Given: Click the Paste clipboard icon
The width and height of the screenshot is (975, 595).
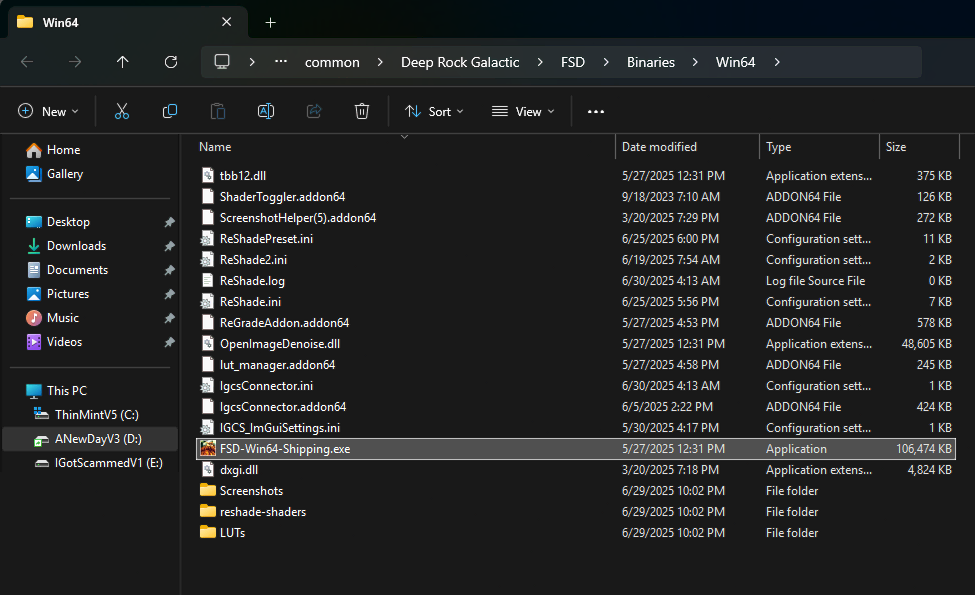Looking at the screenshot, I should tap(218, 111).
